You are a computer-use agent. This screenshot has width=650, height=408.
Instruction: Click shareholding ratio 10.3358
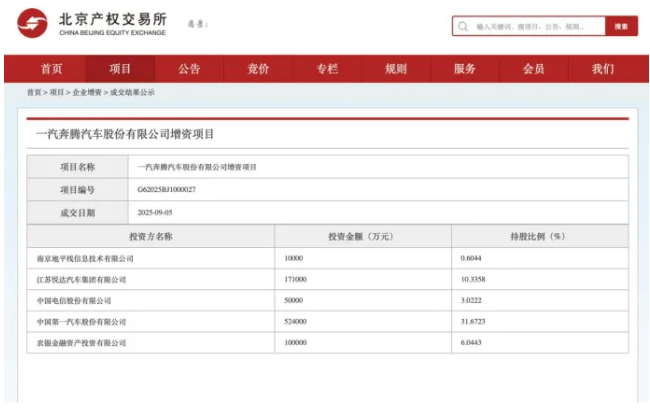[x=473, y=279]
